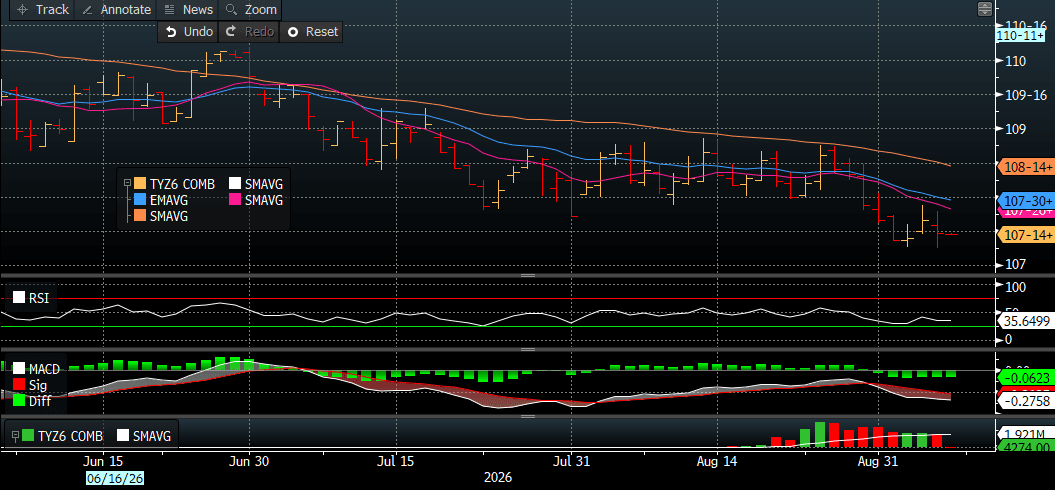Undo the last chart action
The image size is (1055, 490).
tap(189, 32)
